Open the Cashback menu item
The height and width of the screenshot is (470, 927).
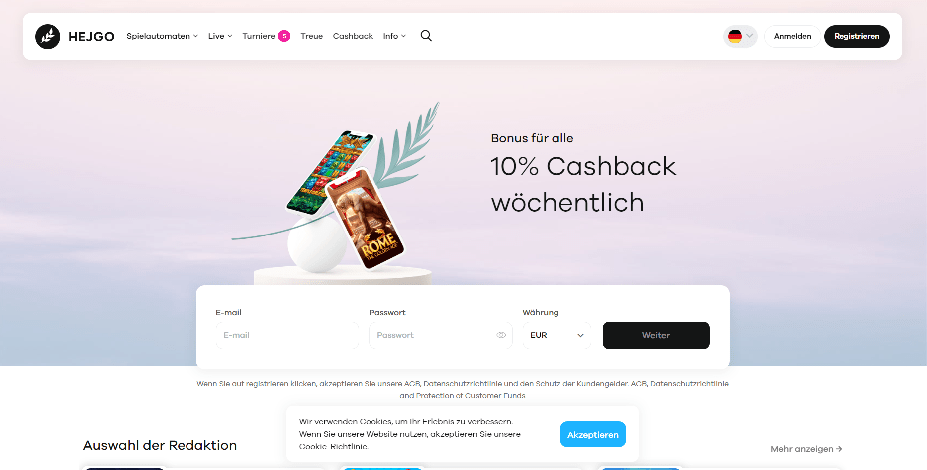(353, 37)
